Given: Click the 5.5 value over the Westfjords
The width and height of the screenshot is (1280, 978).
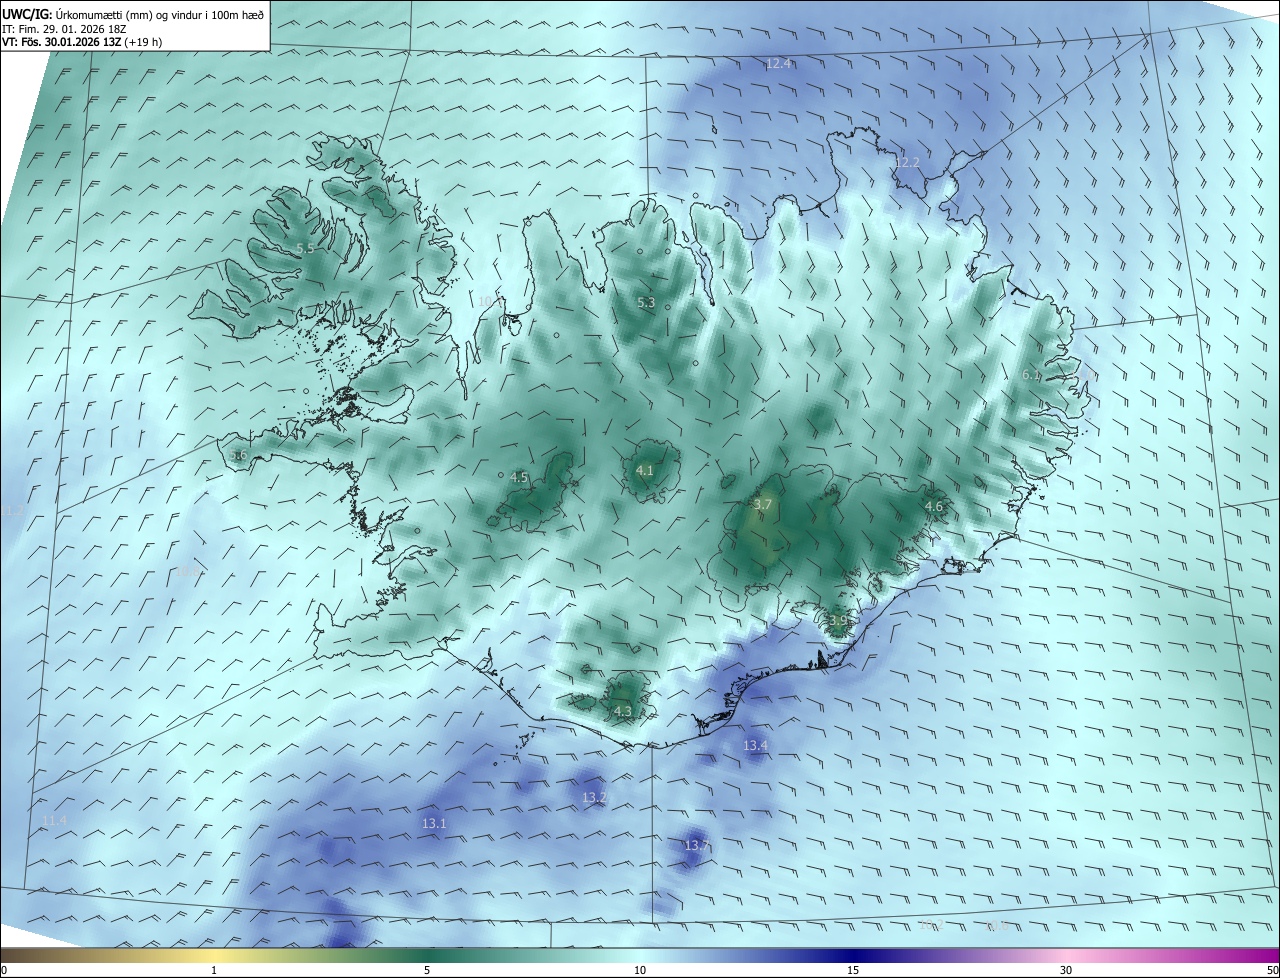Looking at the screenshot, I should coord(305,249).
